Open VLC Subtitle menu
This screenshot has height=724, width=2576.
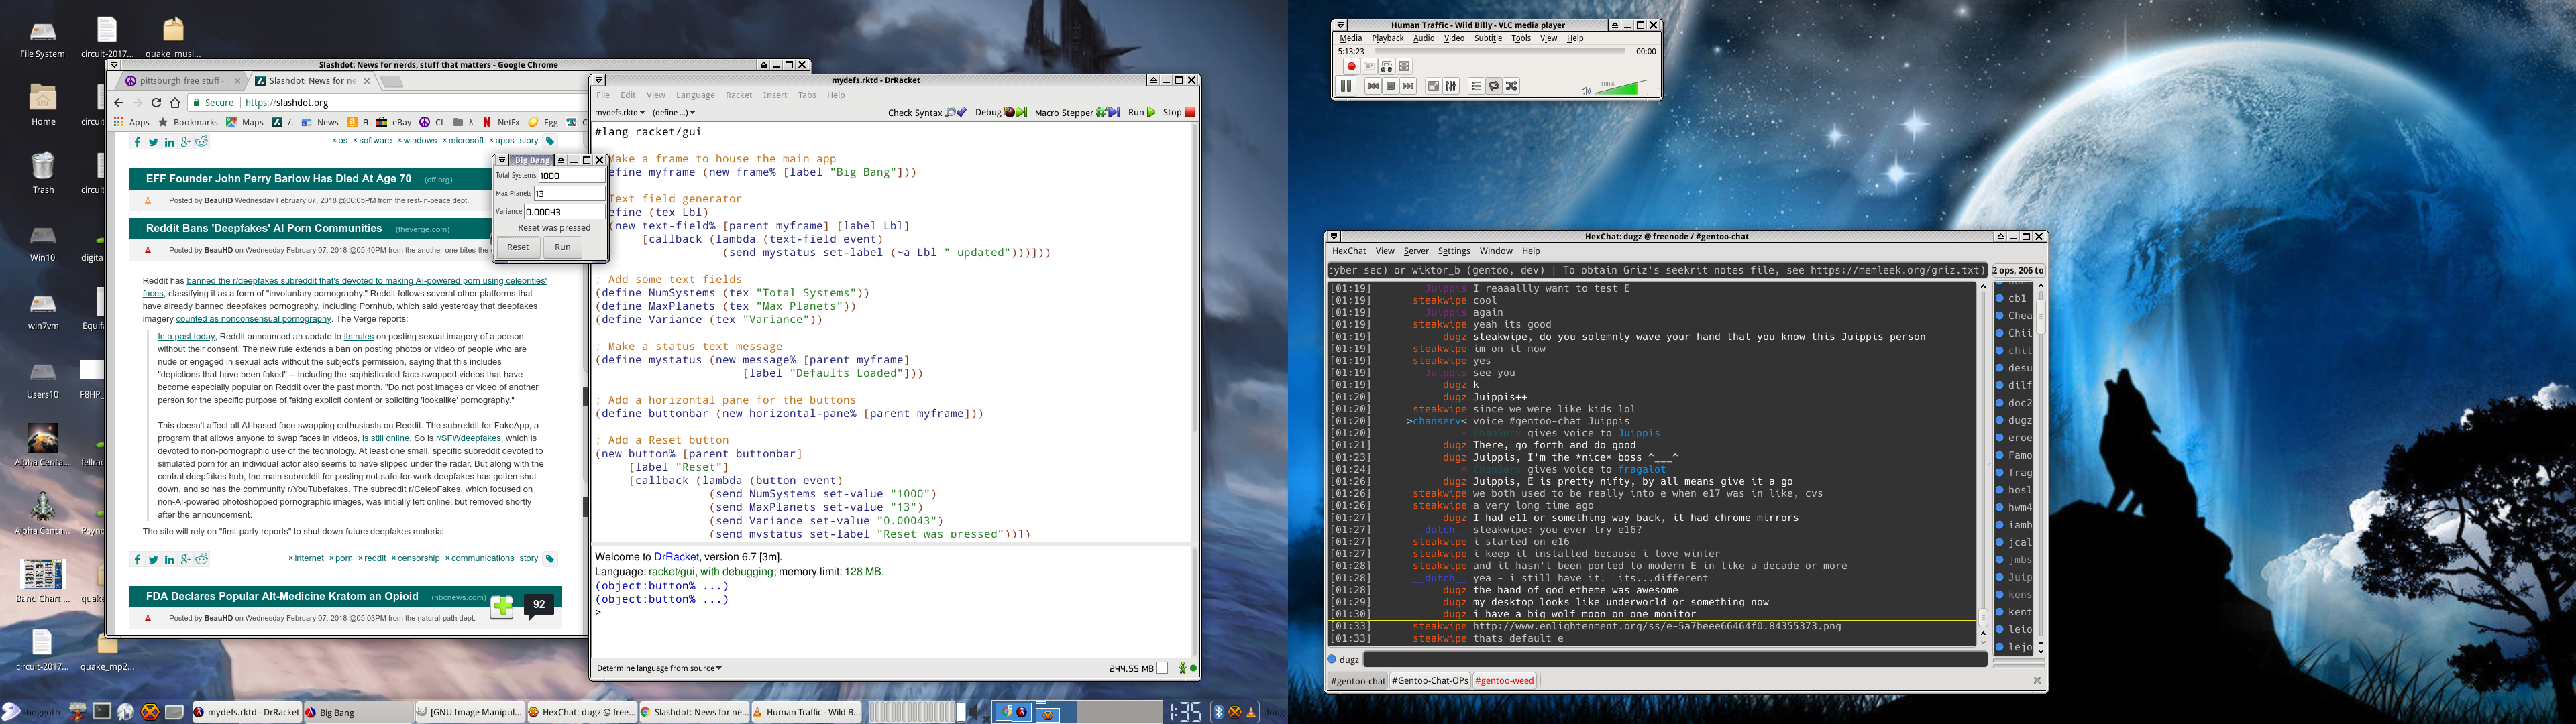pos(1488,38)
